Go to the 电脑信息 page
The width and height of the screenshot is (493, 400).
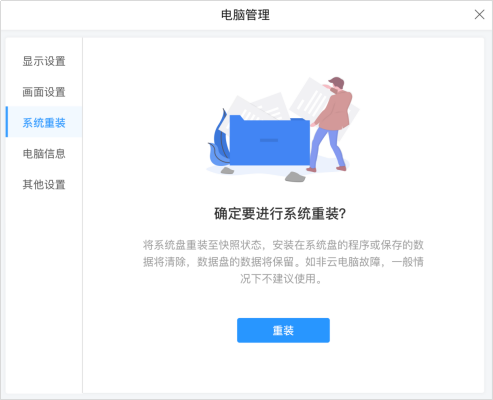tap(44, 154)
